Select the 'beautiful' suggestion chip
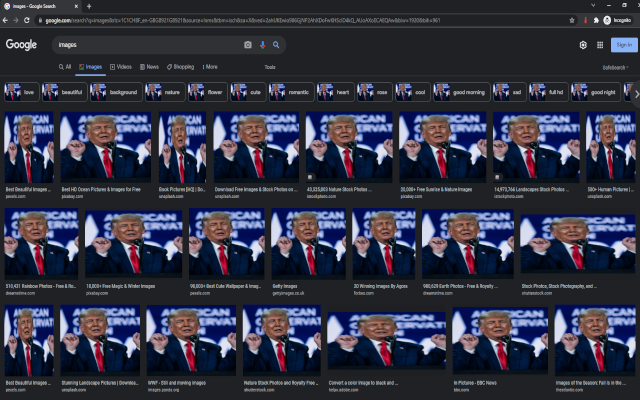The image size is (640, 400). point(64,92)
